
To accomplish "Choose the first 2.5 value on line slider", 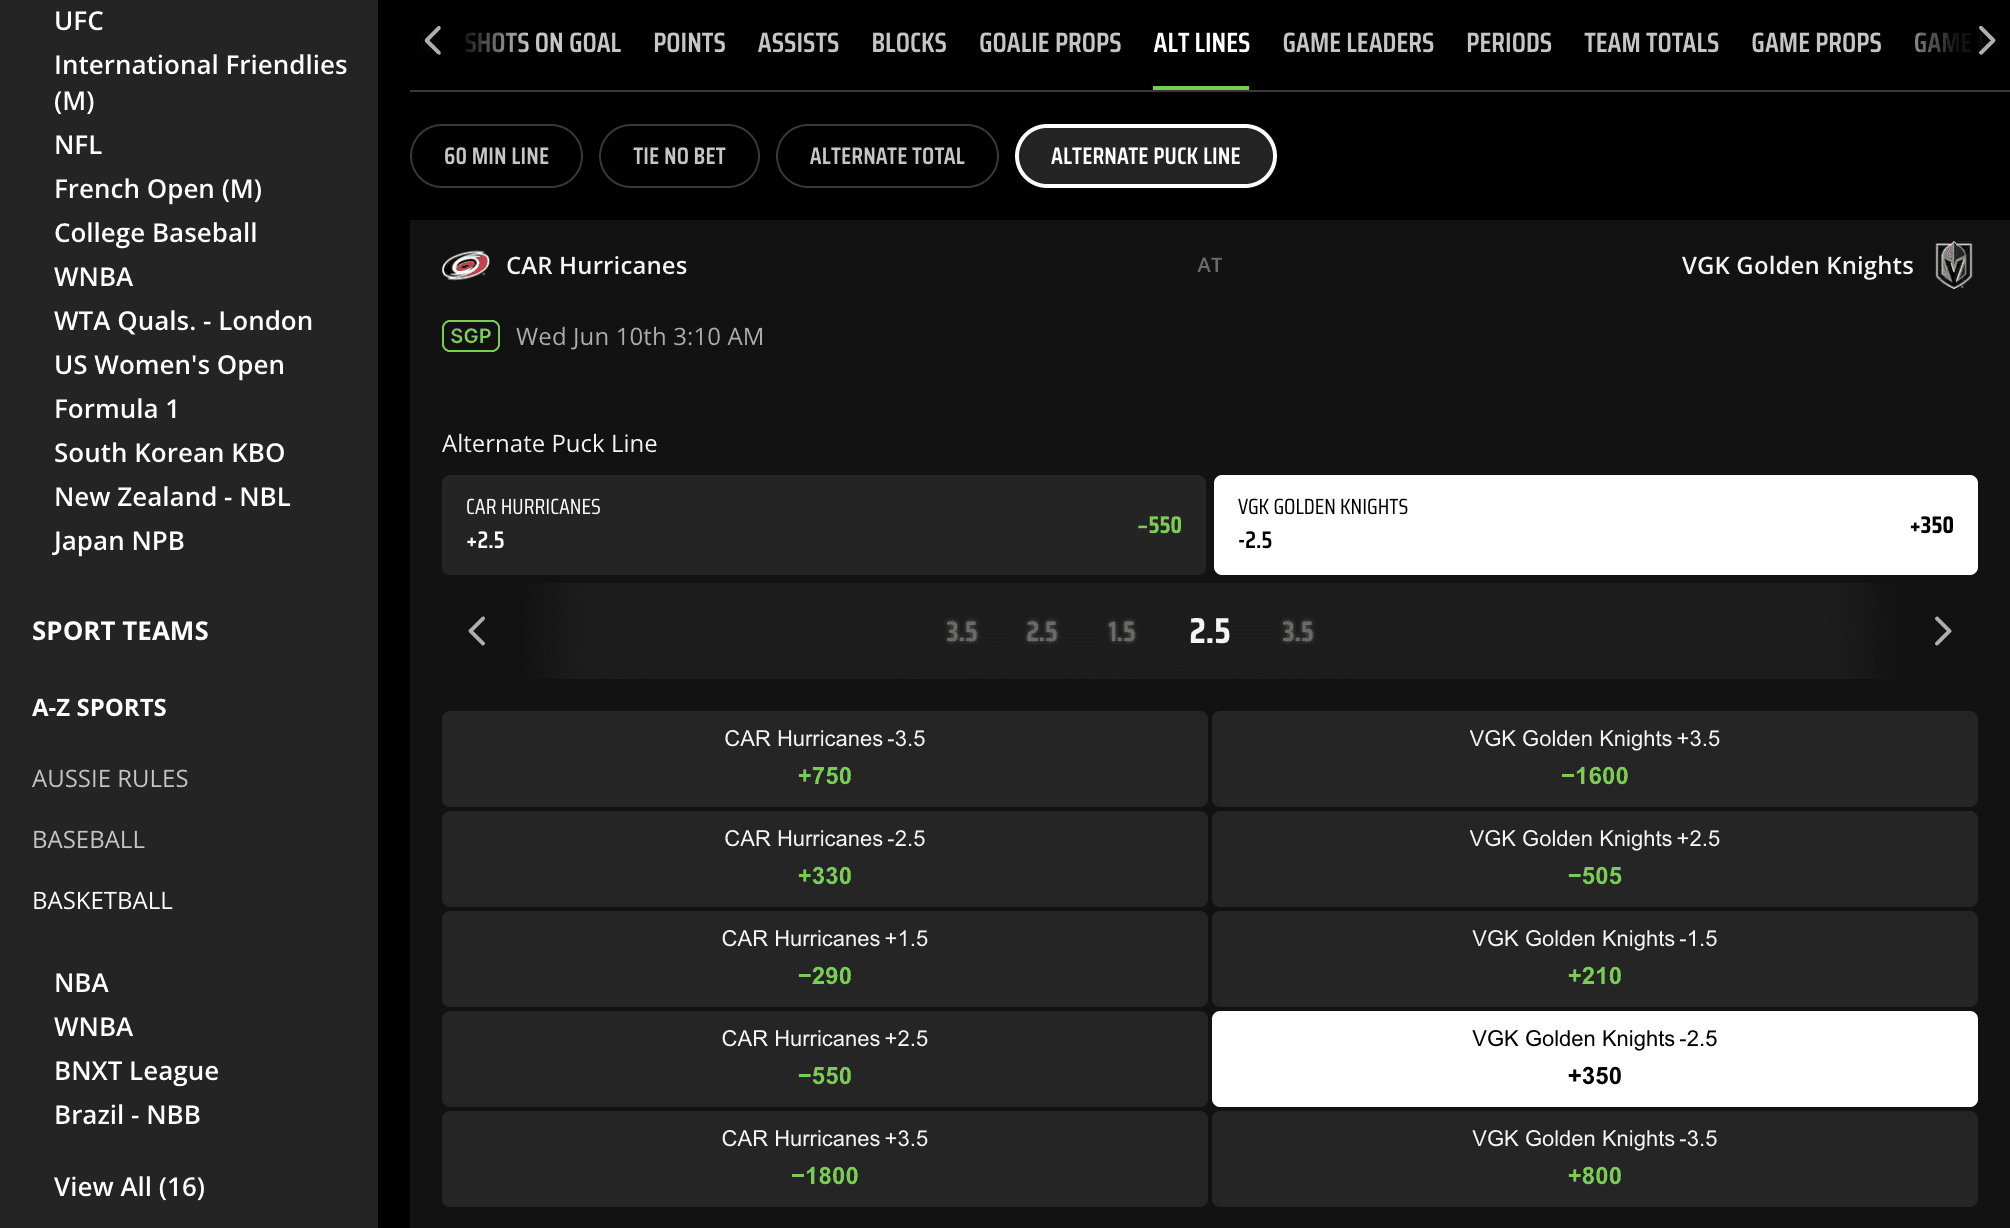I will [1041, 632].
